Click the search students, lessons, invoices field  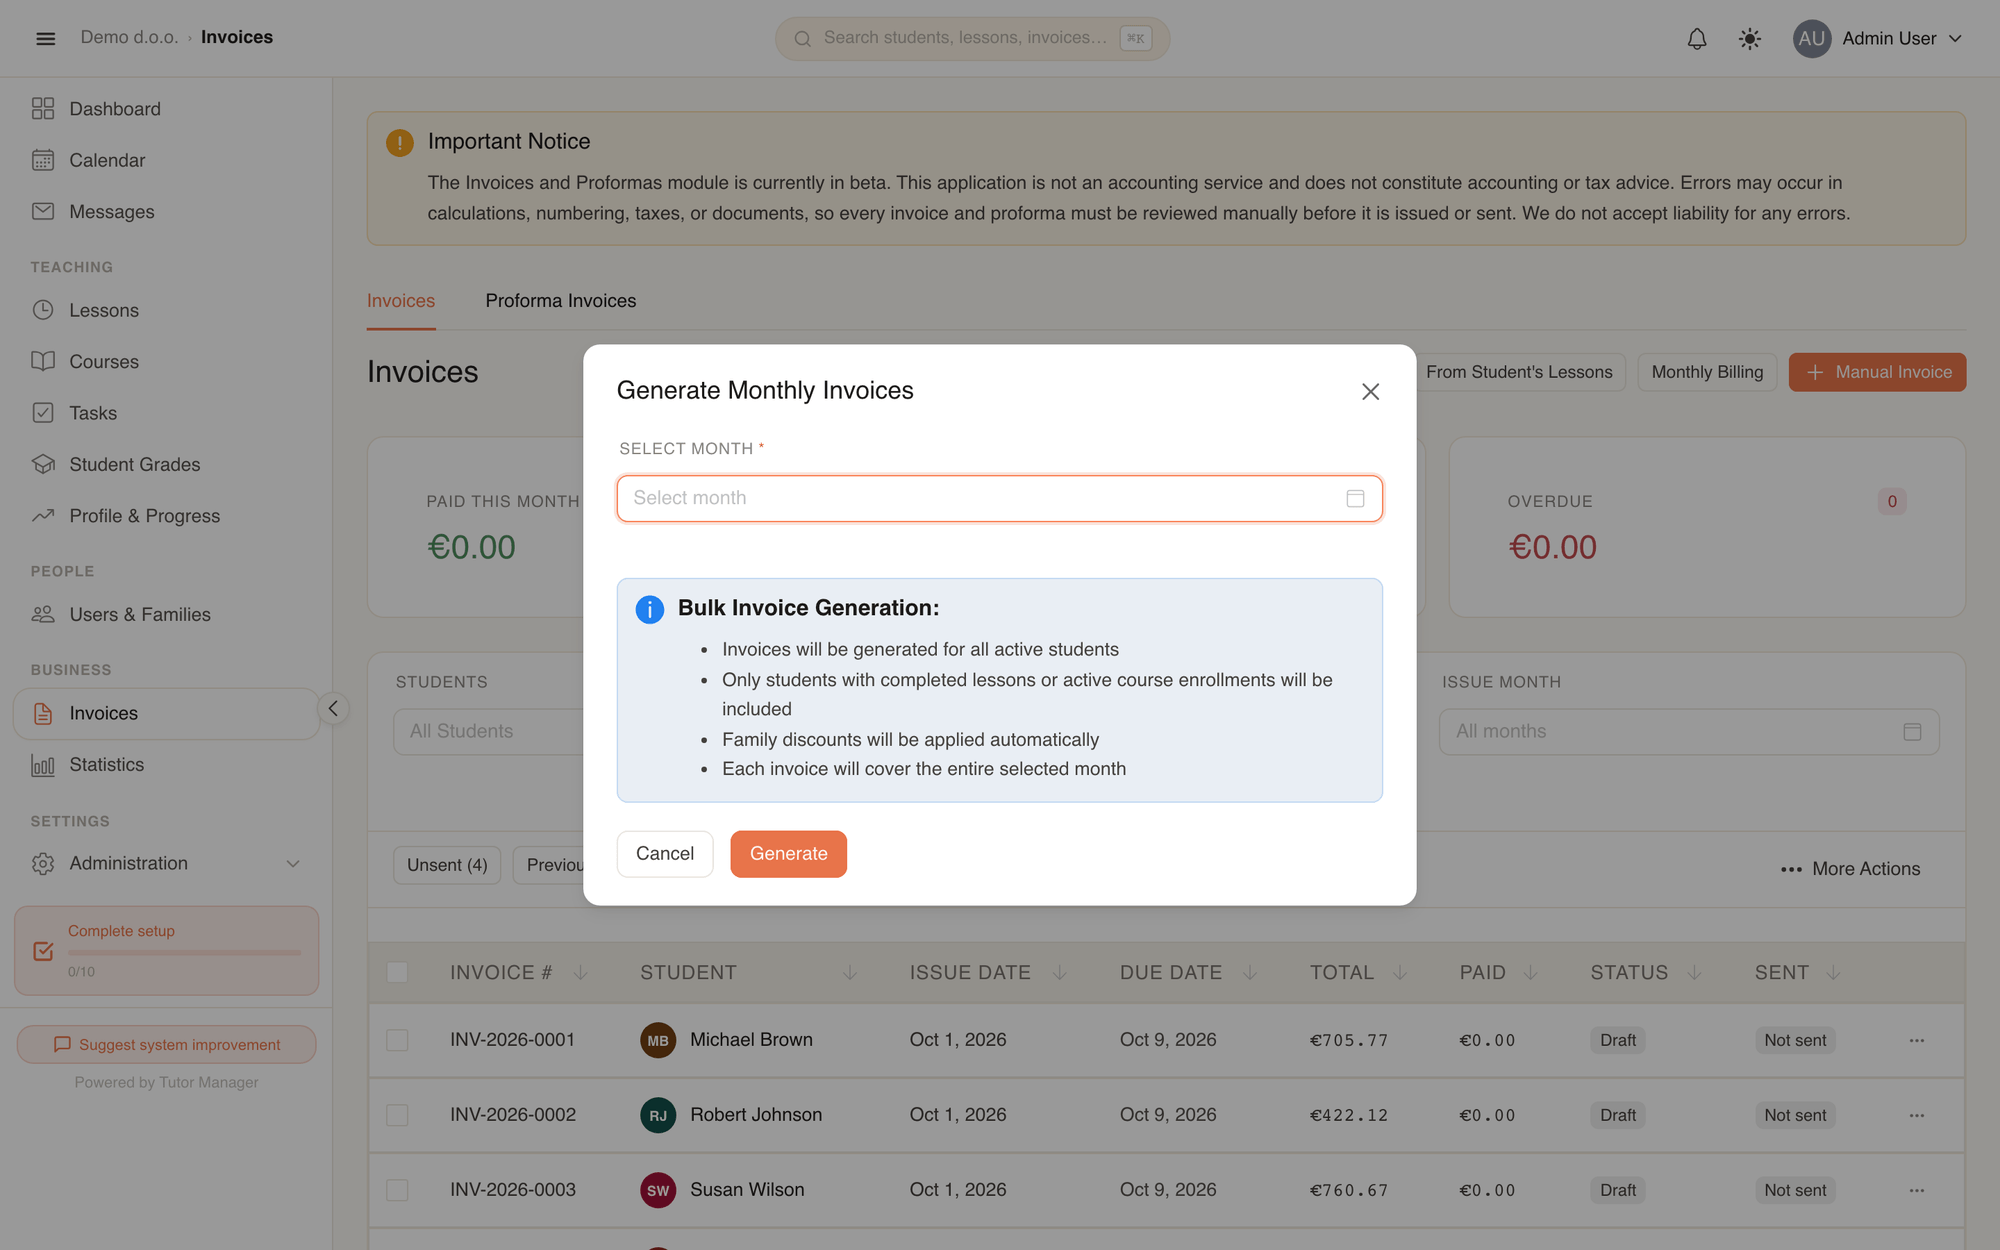pyautogui.click(x=972, y=38)
